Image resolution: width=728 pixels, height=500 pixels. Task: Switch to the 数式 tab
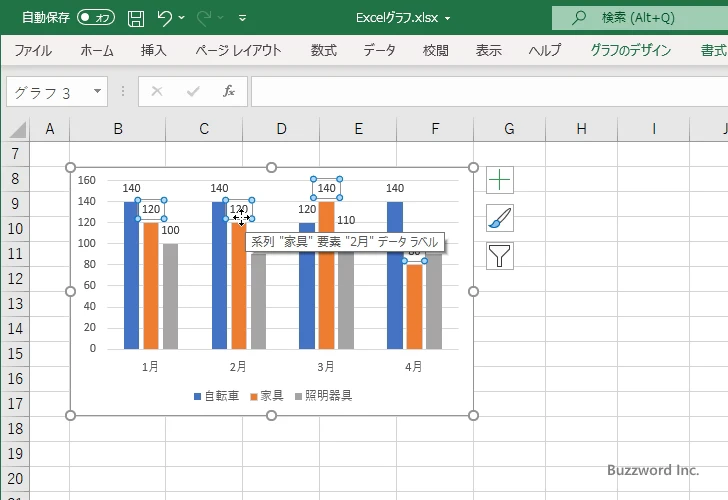click(x=324, y=50)
